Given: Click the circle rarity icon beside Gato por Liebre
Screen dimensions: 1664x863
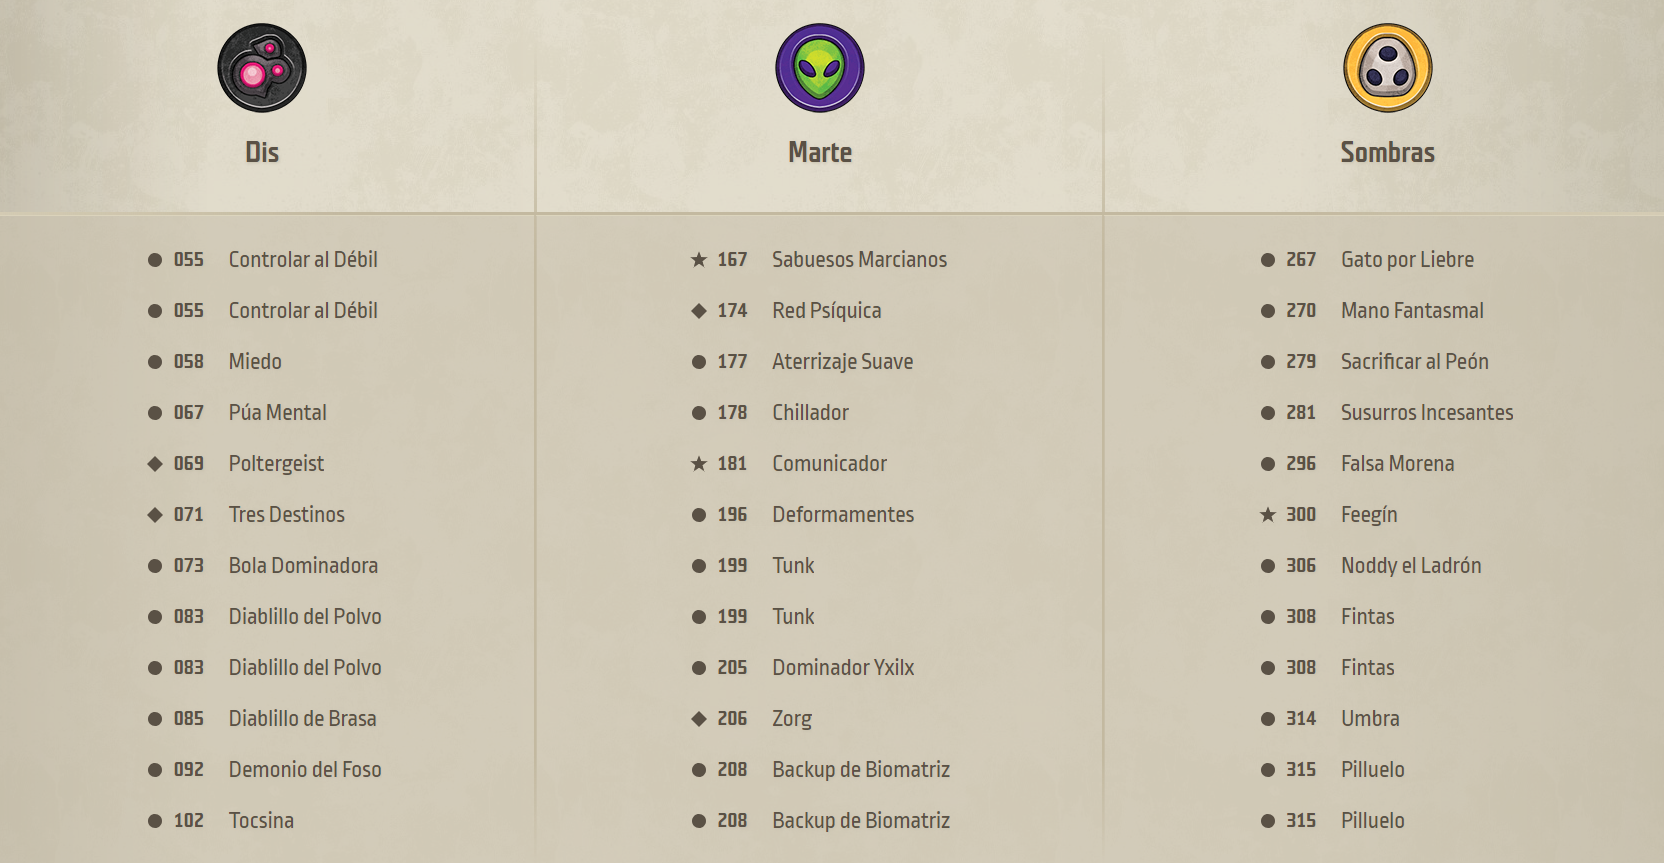Looking at the screenshot, I should point(1268,260).
